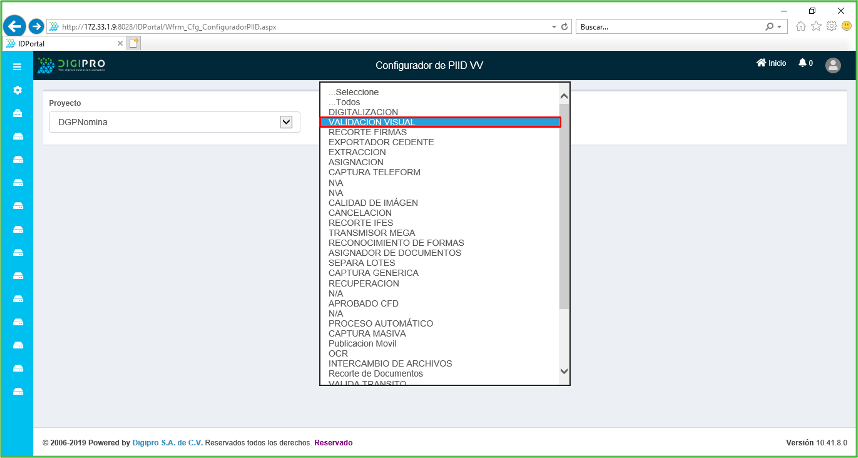Open the user avatar profile menu
The image size is (858, 458).
833,65
